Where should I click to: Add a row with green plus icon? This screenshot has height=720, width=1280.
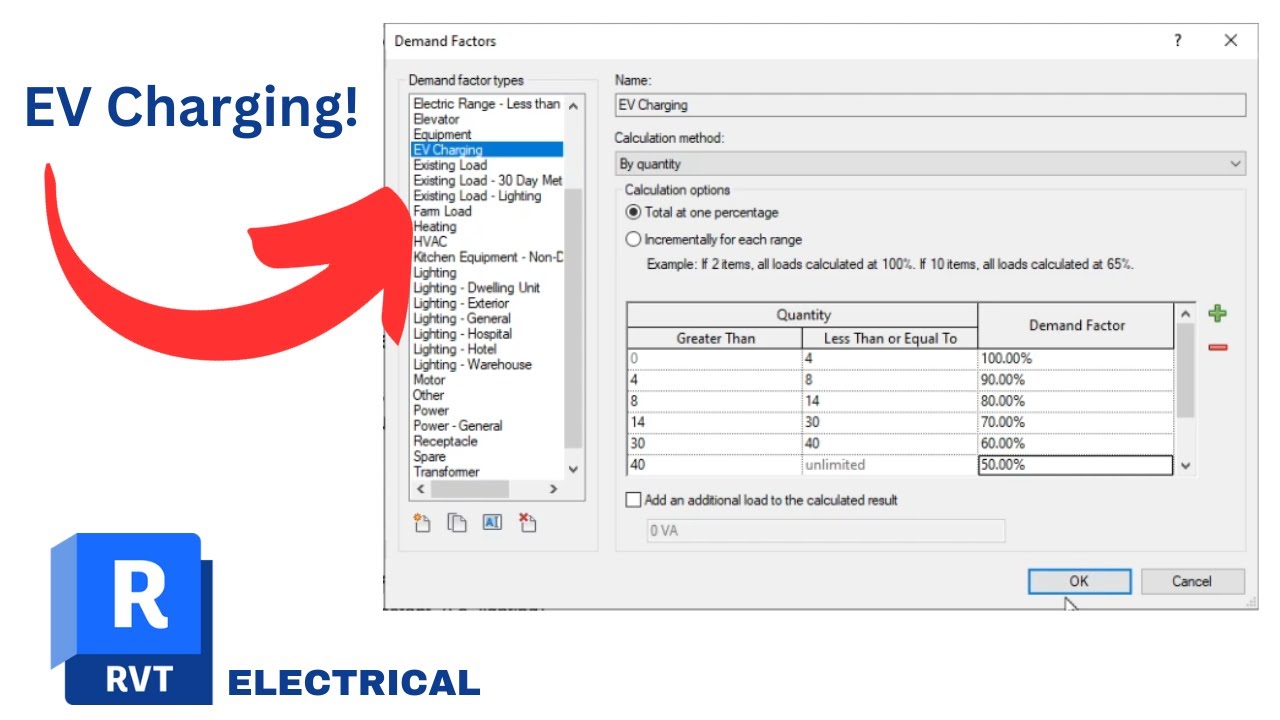1217,314
